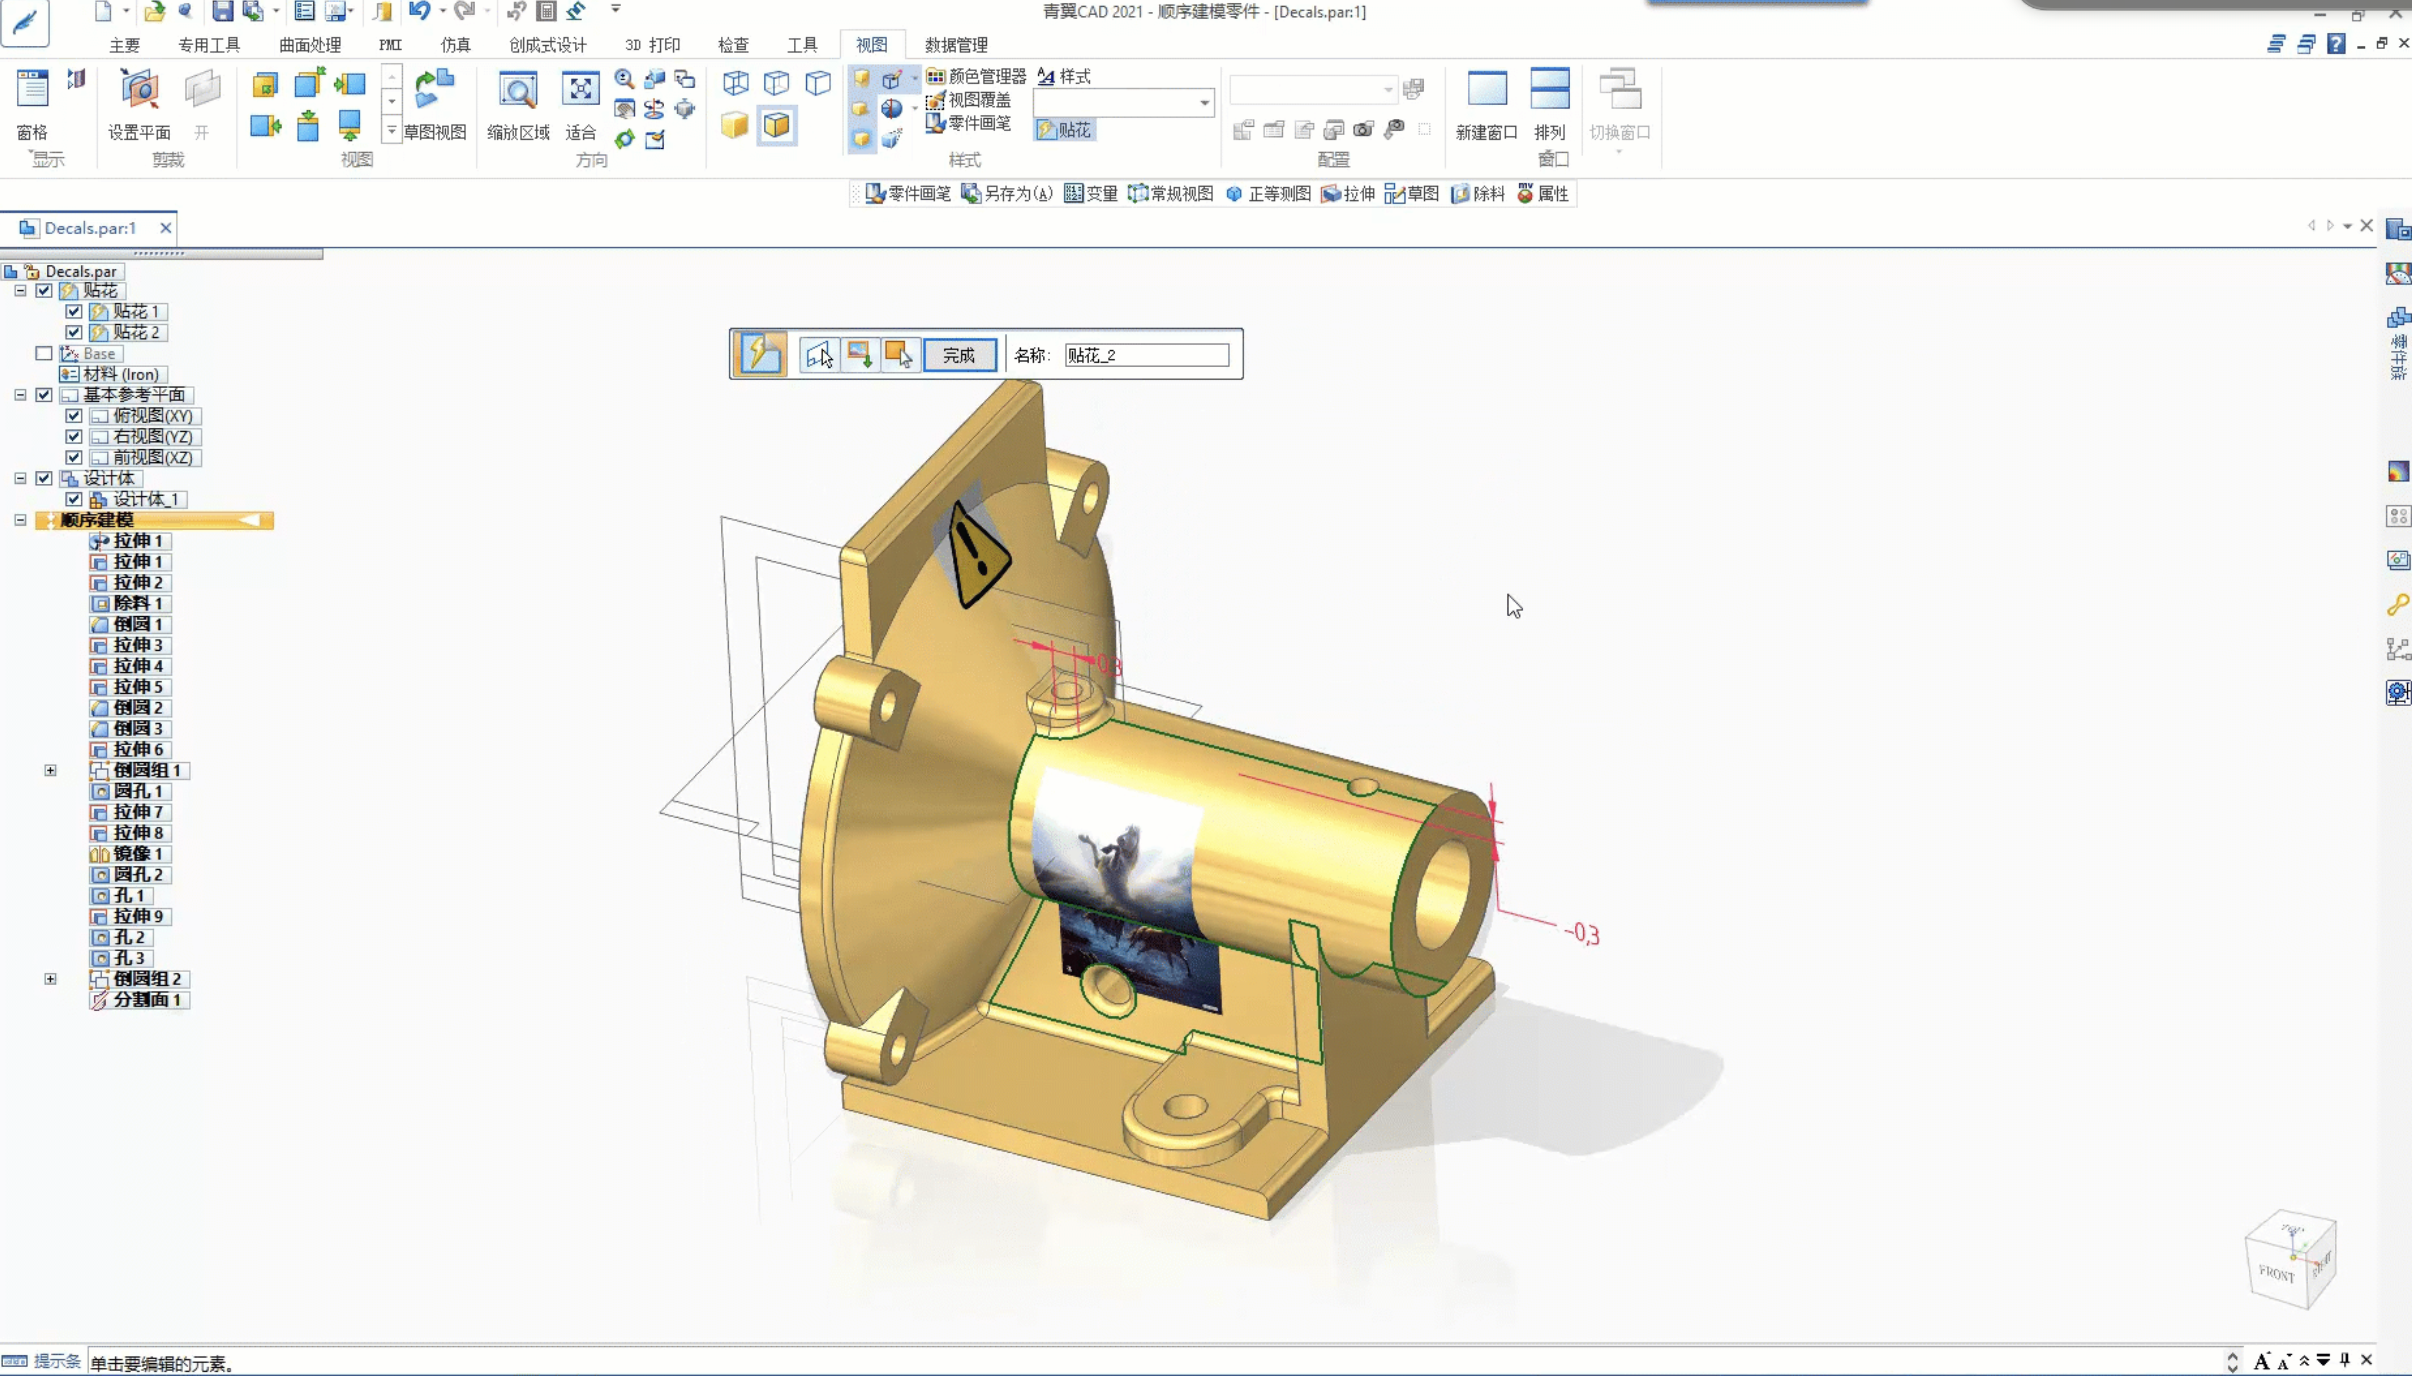Viewport: 2412px width, 1376px height.
Task: Open the 检查 ribbon tab
Action: click(733, 45)
